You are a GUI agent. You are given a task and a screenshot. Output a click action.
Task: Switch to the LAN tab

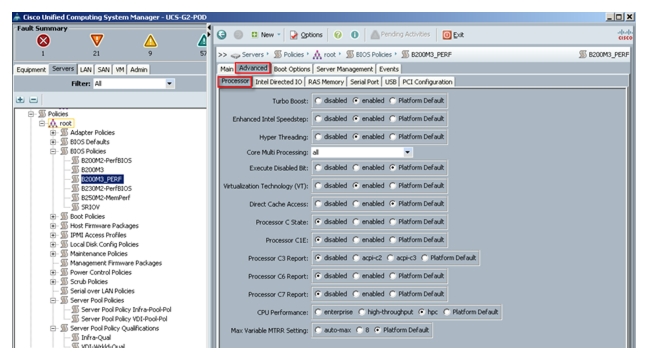(86, 70)
